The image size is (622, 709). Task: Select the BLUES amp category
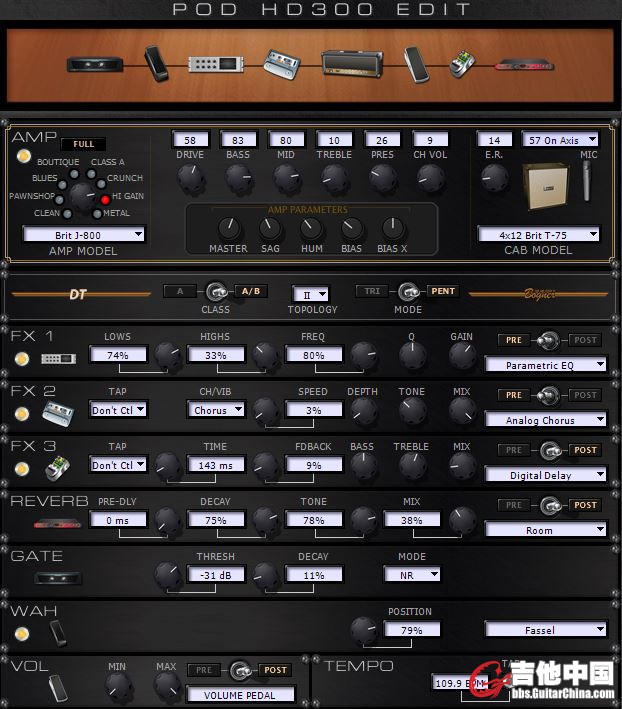click(x=63, y=184)
